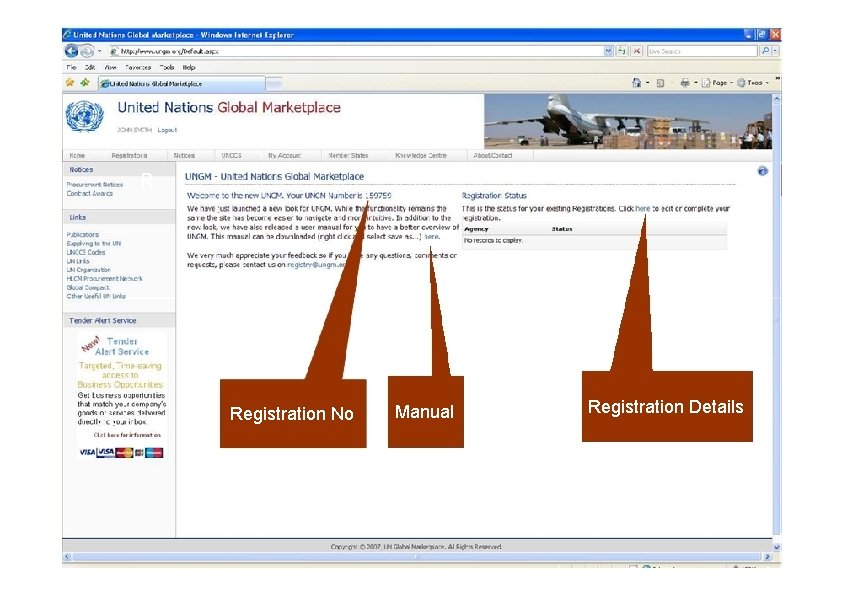The image size is (842, 595).
Task: Open the Tools gear toolbar menu
Action: coord(753,83)
